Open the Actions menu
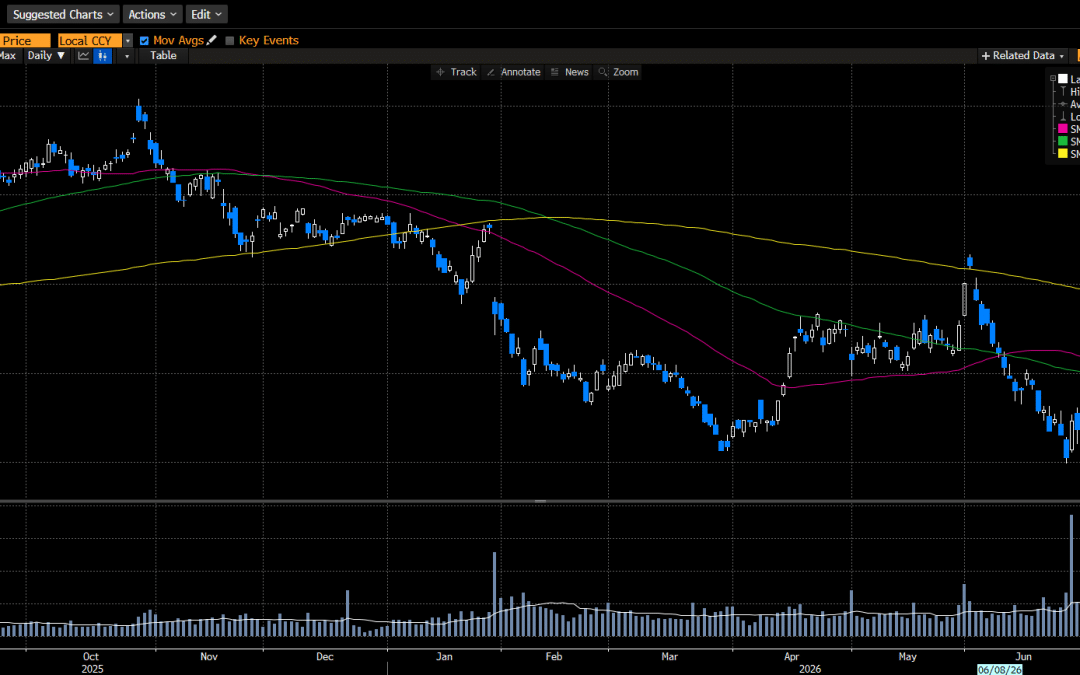The width and height of the screenshot is (1080, 675). pos(152,14)
